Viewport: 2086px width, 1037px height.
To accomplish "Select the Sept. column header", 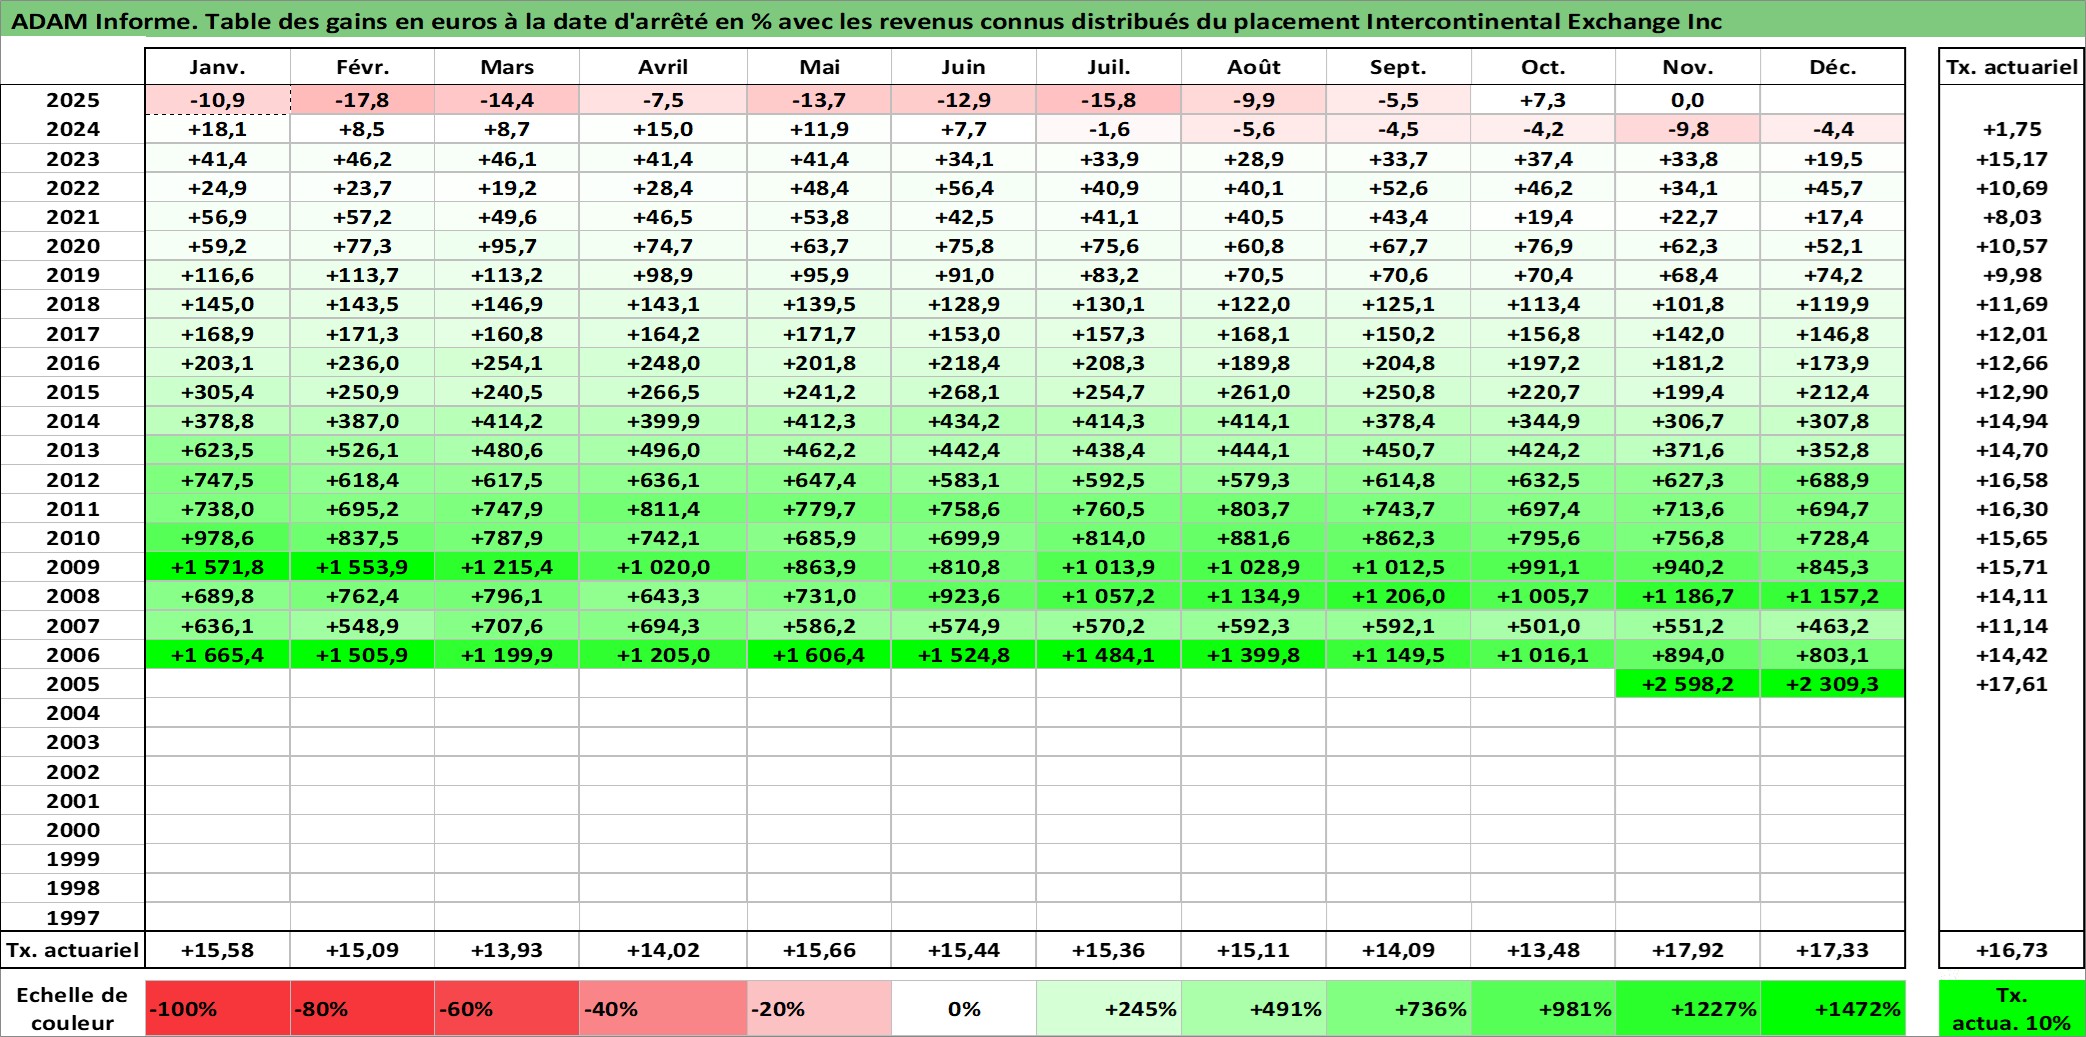I will point(1398,67).
